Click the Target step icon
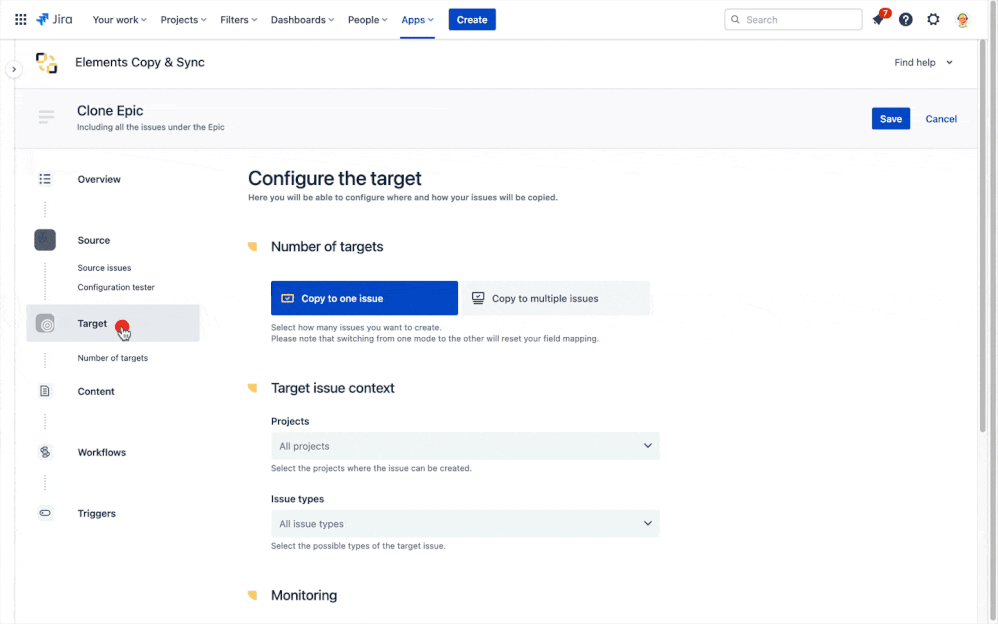 point(45,323)
